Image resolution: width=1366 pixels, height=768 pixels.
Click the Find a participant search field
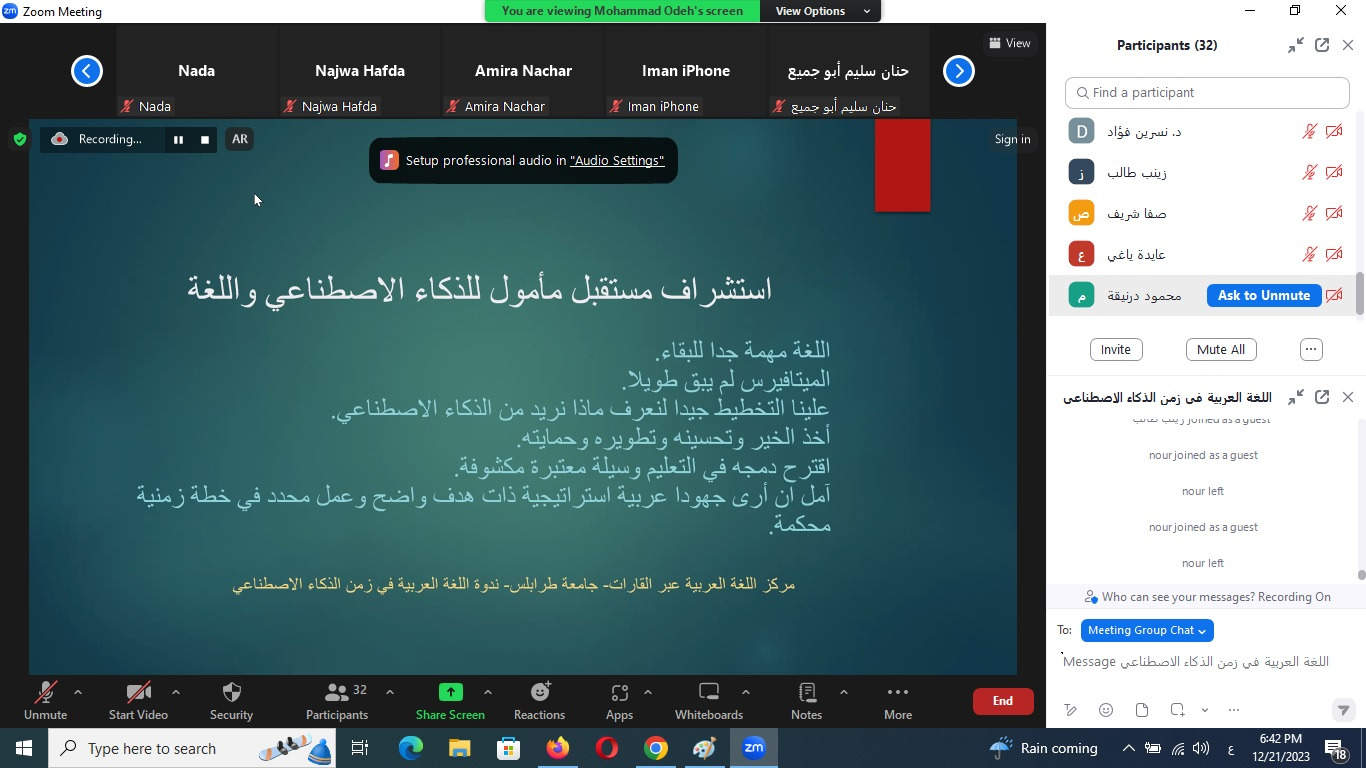1207,93
